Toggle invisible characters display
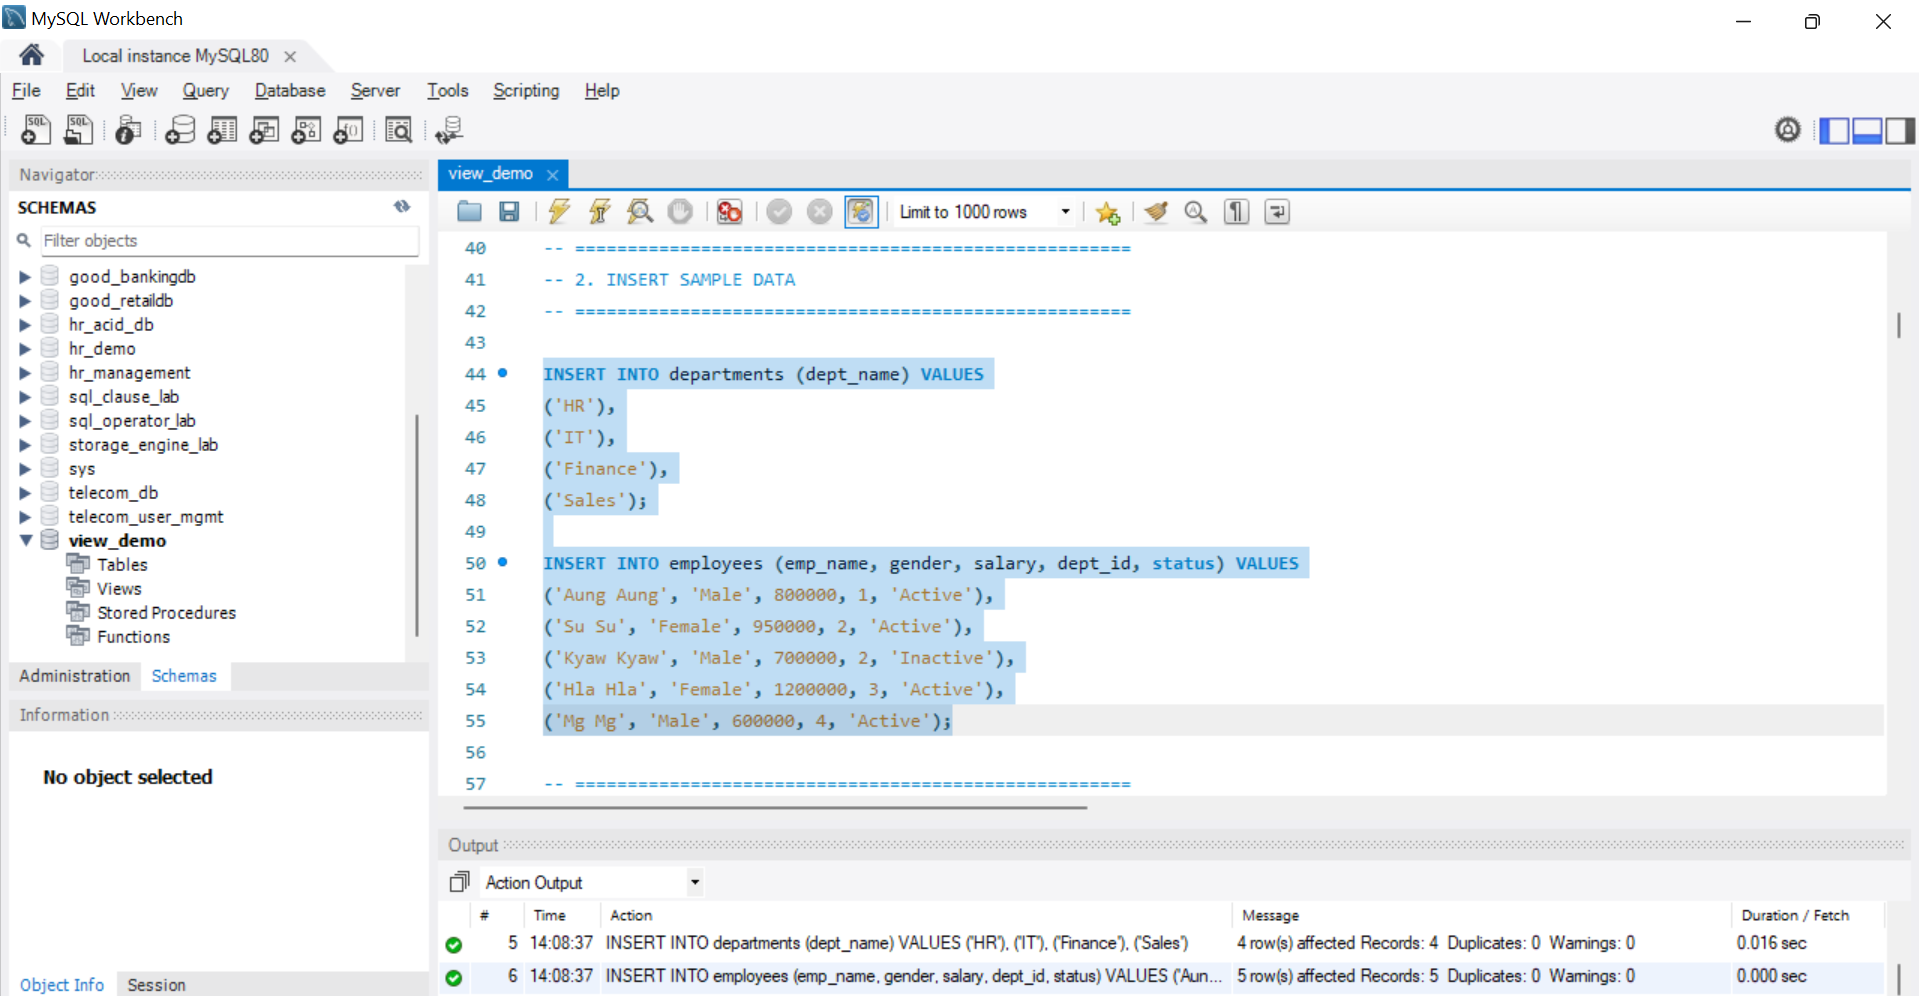Screen dimensions: 1919x996 (1236, 211)
